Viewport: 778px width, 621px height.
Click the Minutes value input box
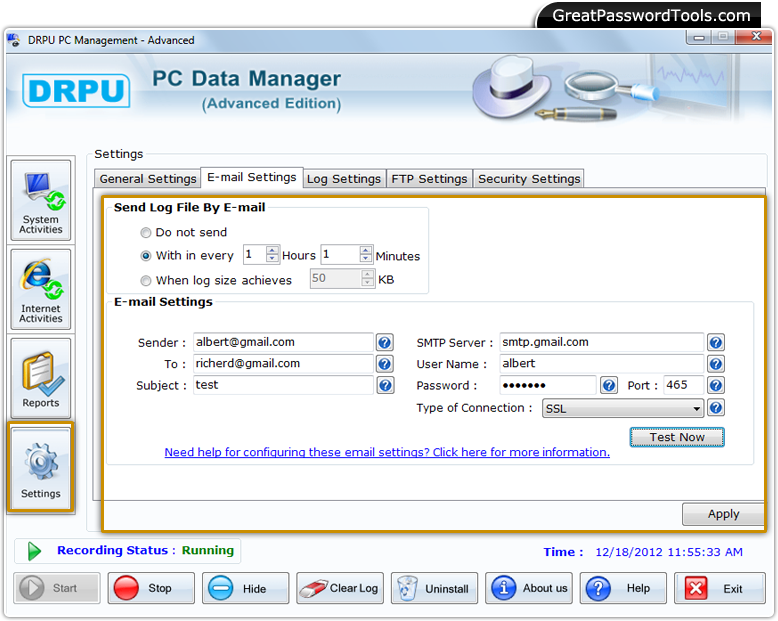pyautogui.click(x=340, y=254)
